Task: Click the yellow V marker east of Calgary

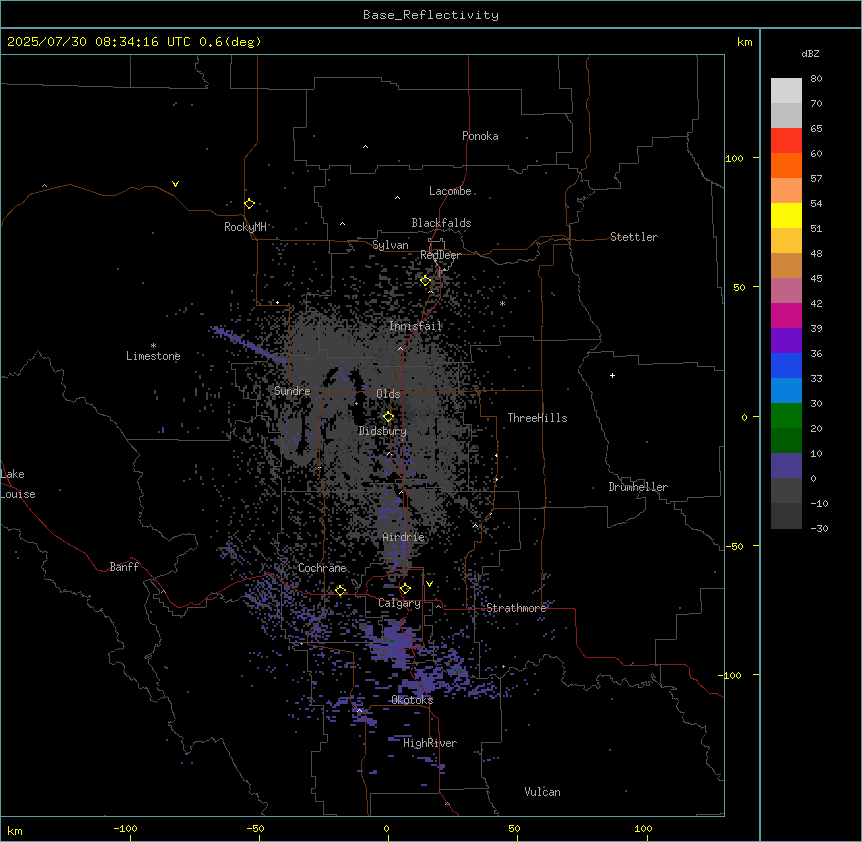Action: [x=429, y=584]
